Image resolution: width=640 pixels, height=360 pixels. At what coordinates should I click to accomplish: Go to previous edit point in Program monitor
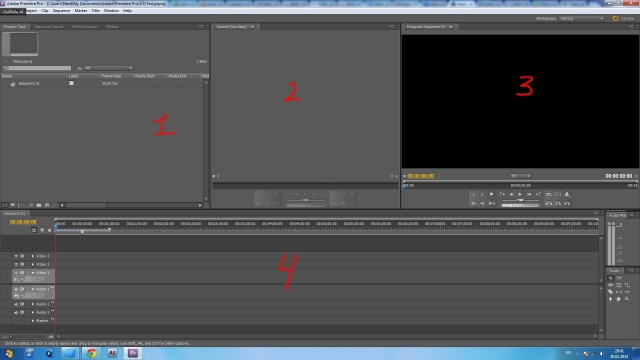[x=502, y=195]
